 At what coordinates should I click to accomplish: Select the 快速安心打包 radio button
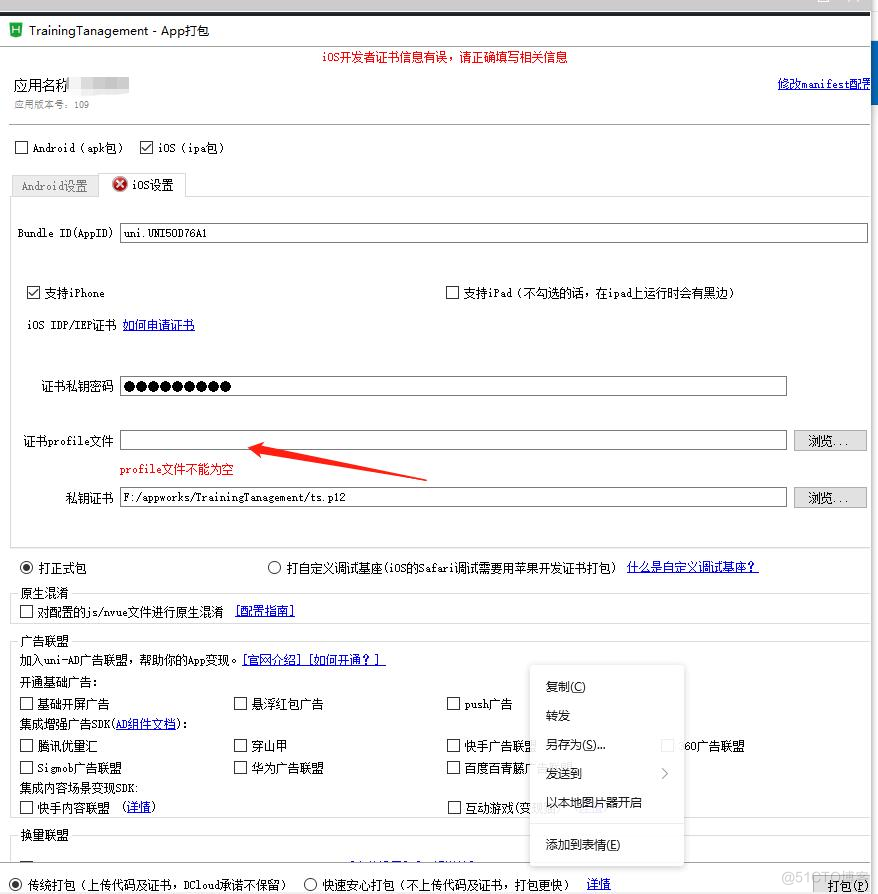tap(310, 884)
